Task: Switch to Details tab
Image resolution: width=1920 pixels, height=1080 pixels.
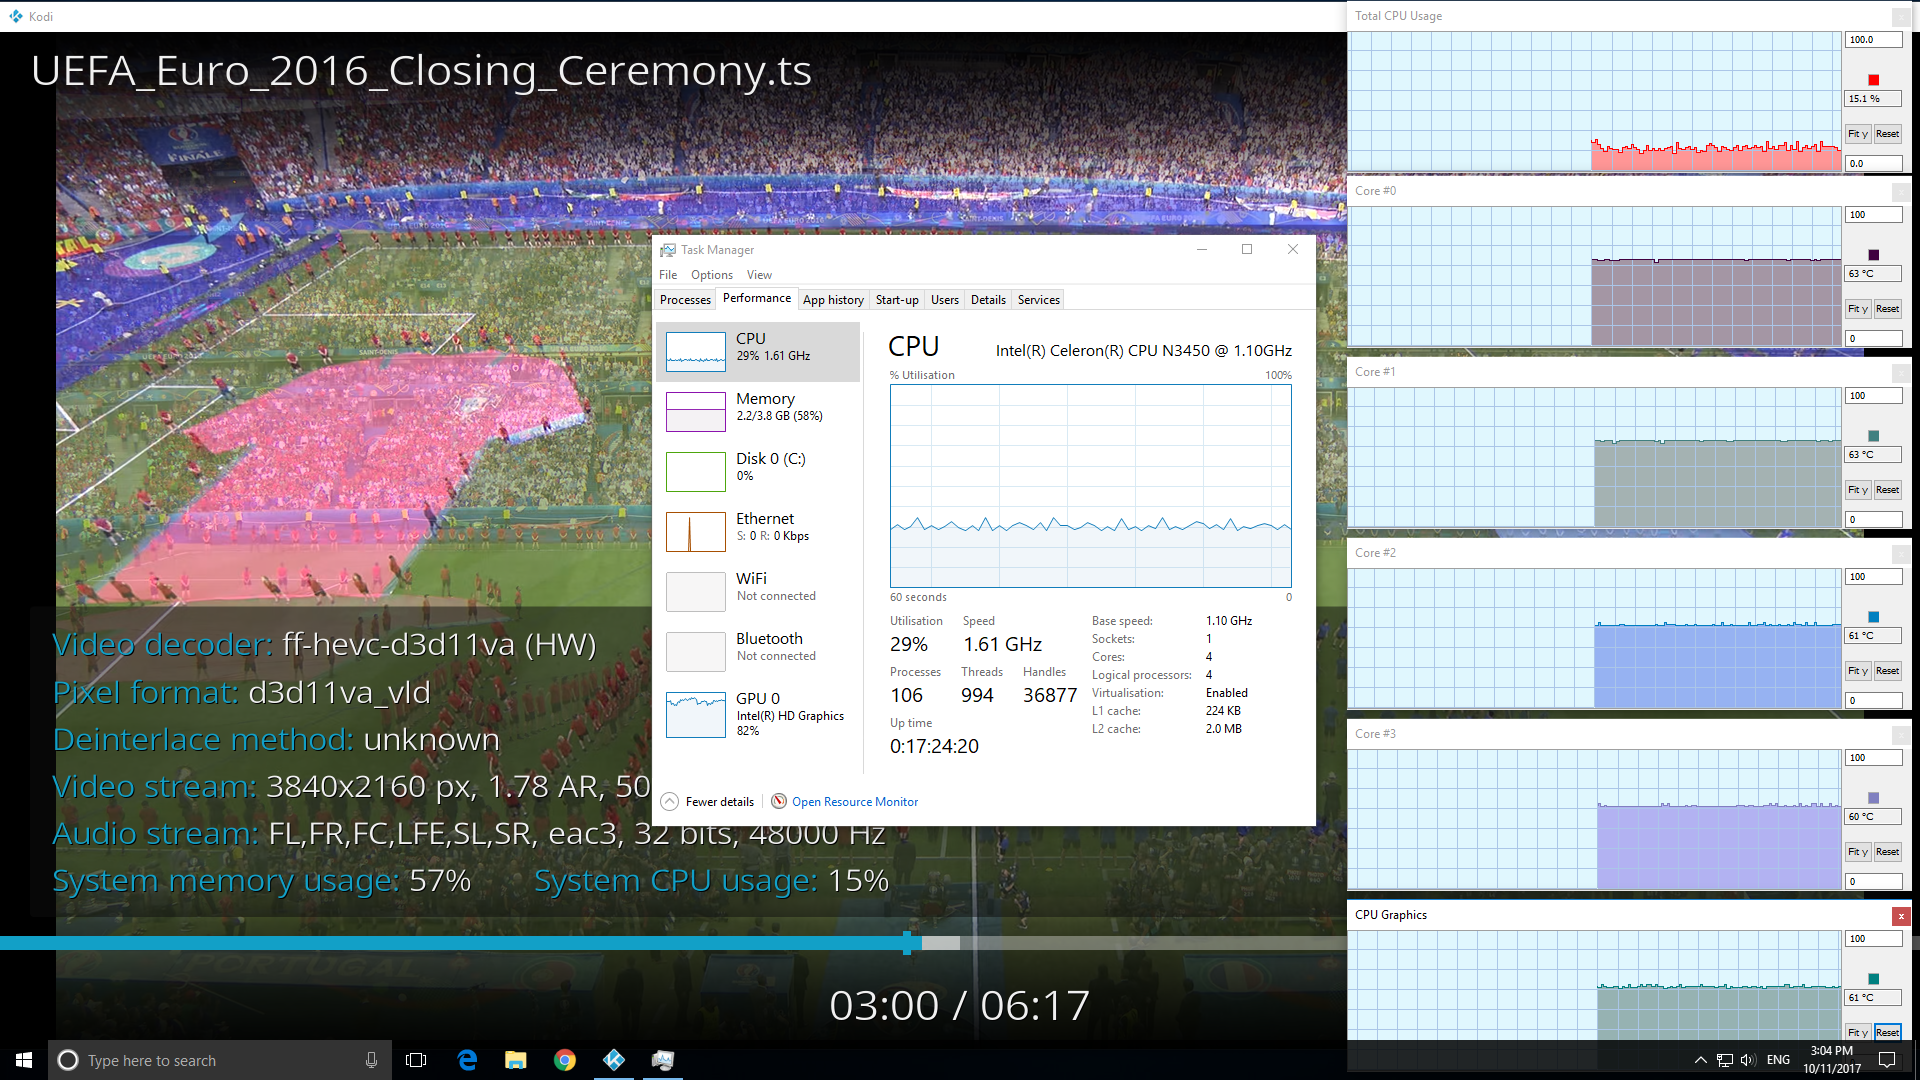Action: click(x=988, y=300)
